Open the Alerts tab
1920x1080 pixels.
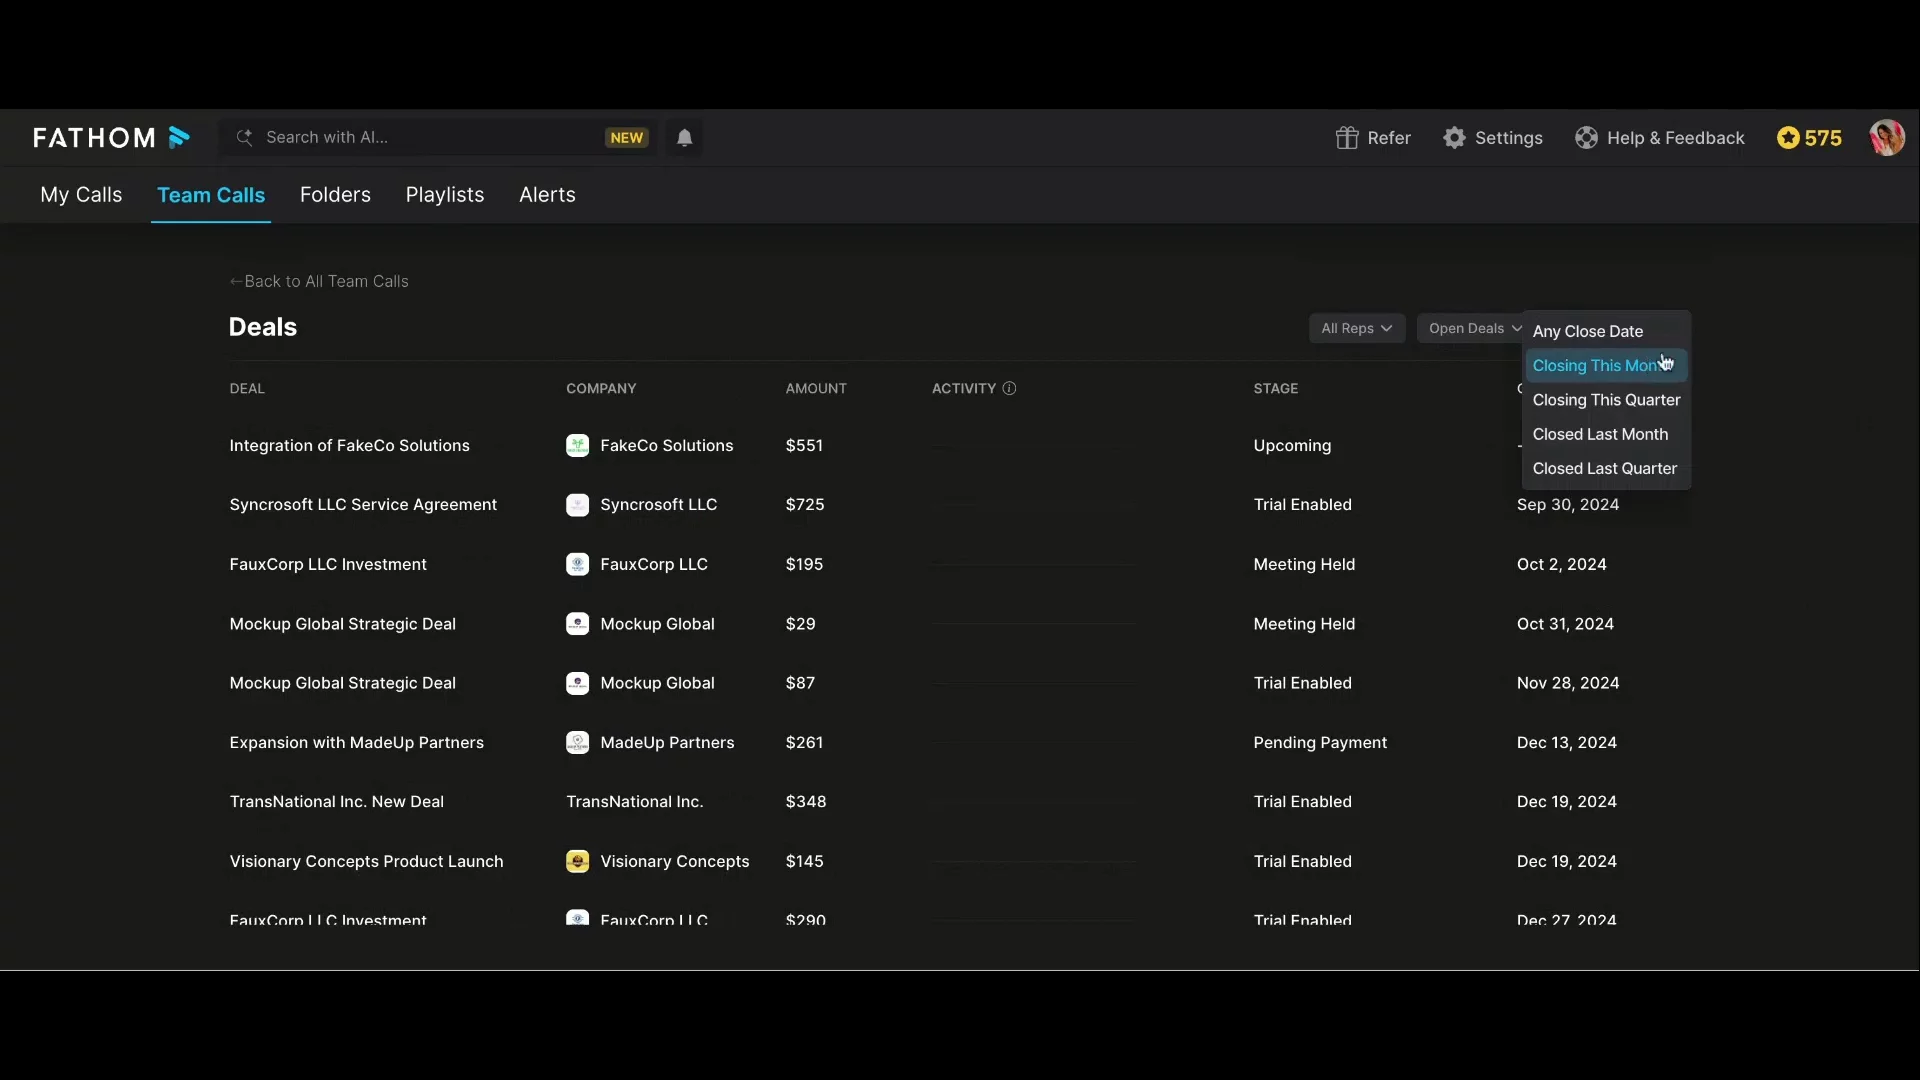pos(547,195)
